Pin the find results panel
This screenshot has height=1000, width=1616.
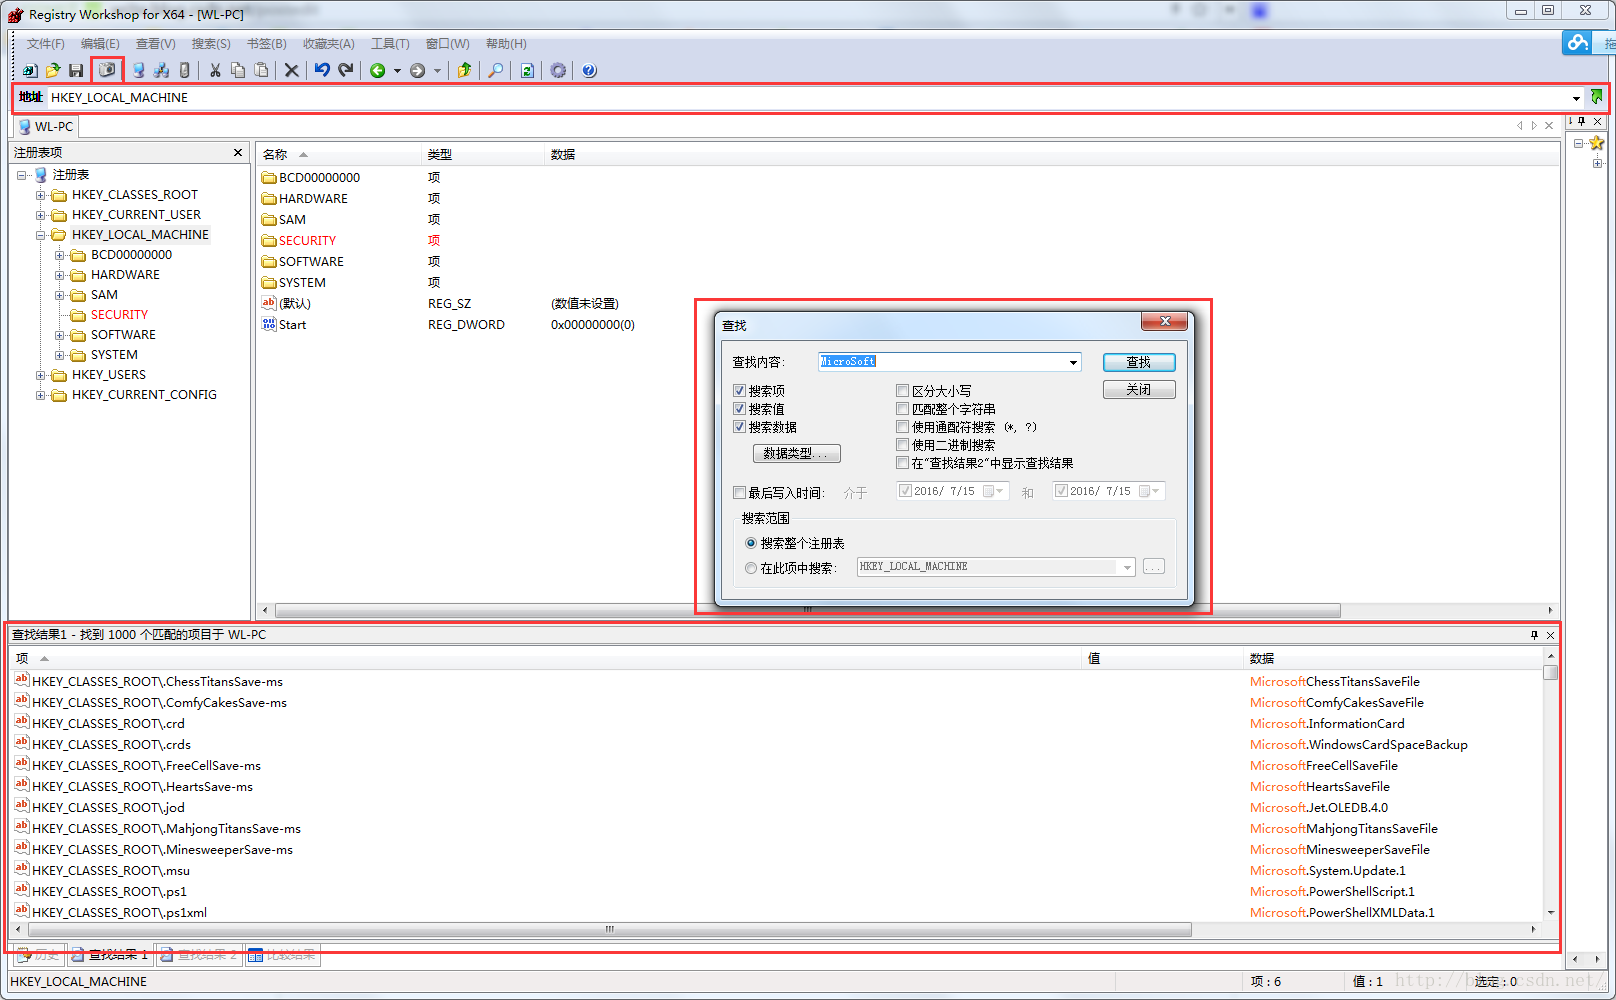tap(1534, 635)
